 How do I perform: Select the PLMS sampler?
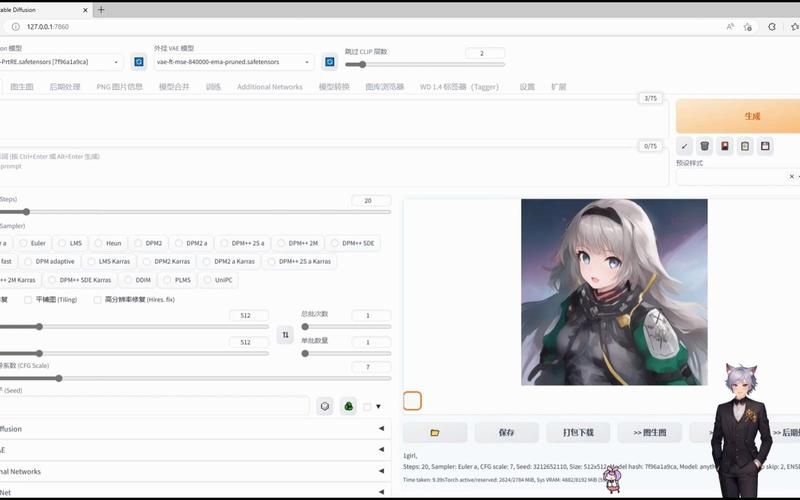click(x=177, y=280)
